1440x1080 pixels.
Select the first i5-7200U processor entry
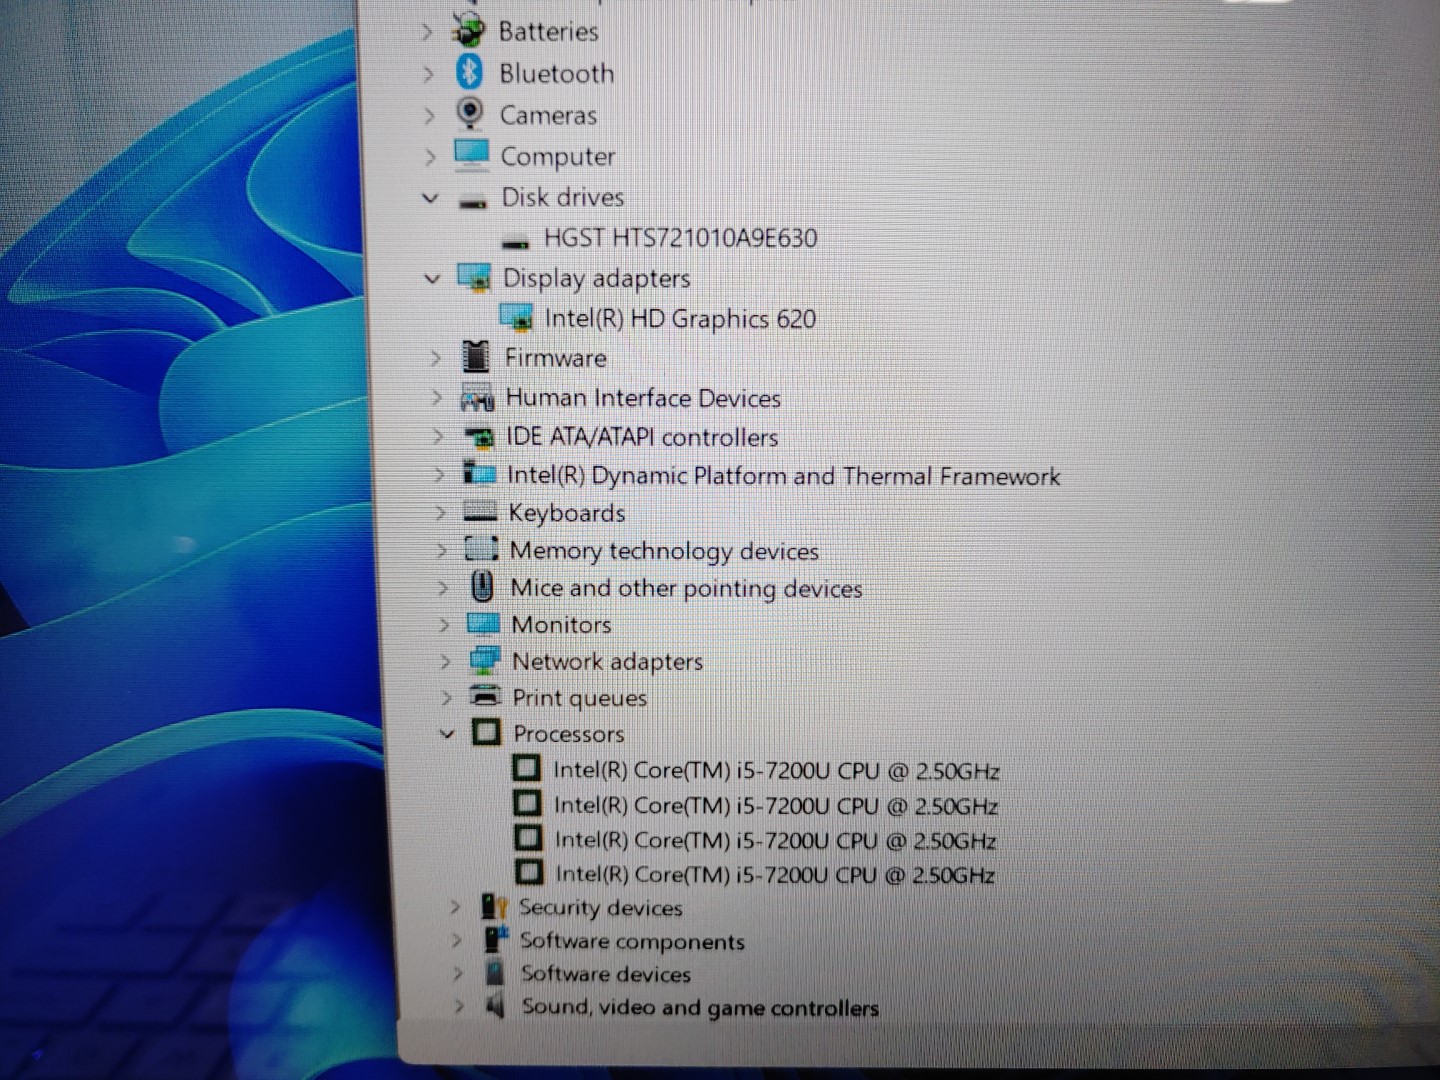coord(776,770)
